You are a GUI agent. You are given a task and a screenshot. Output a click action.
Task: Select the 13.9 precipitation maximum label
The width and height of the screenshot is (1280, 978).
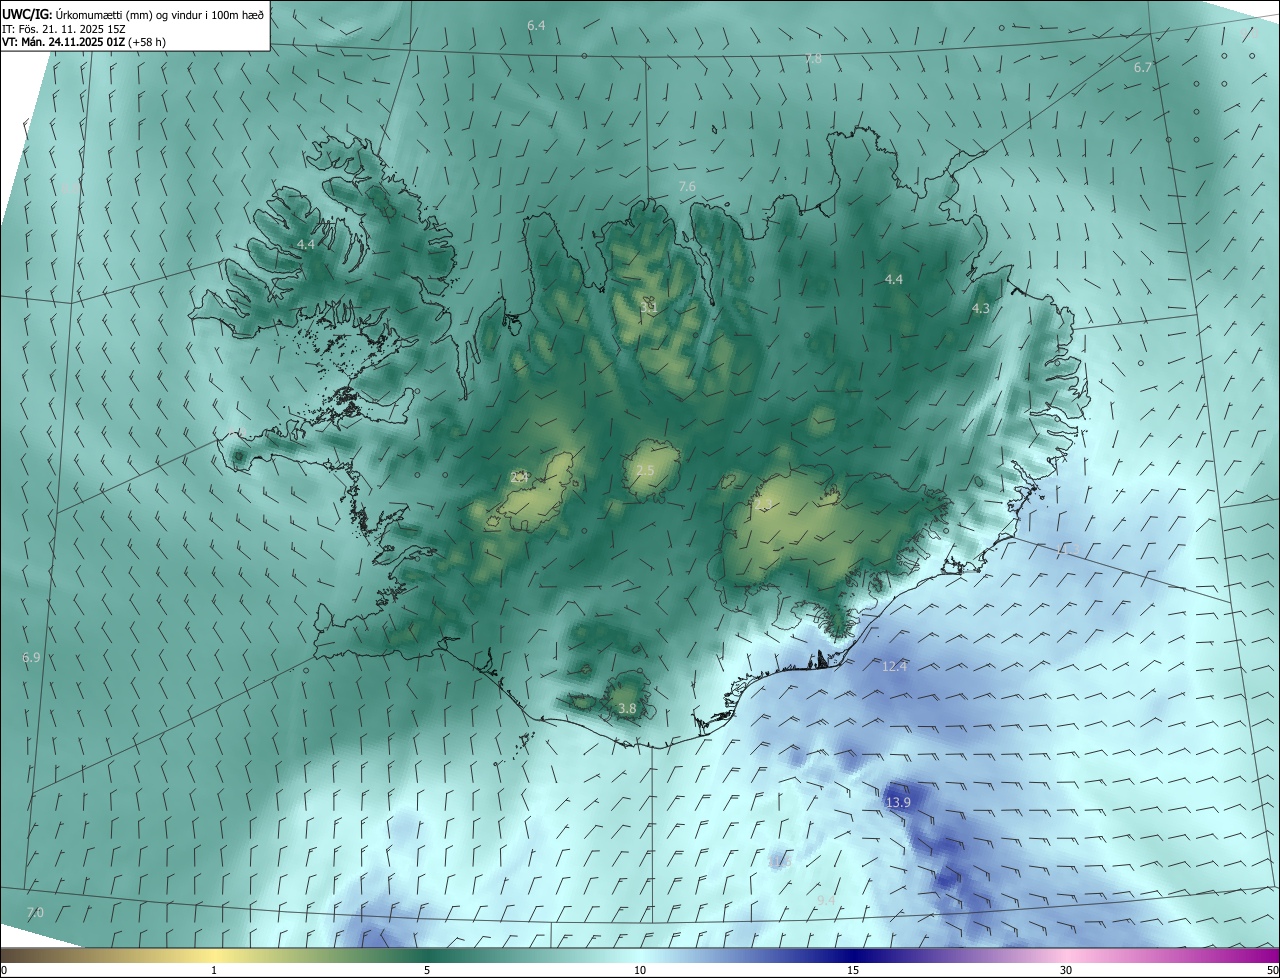coord(898,803)
